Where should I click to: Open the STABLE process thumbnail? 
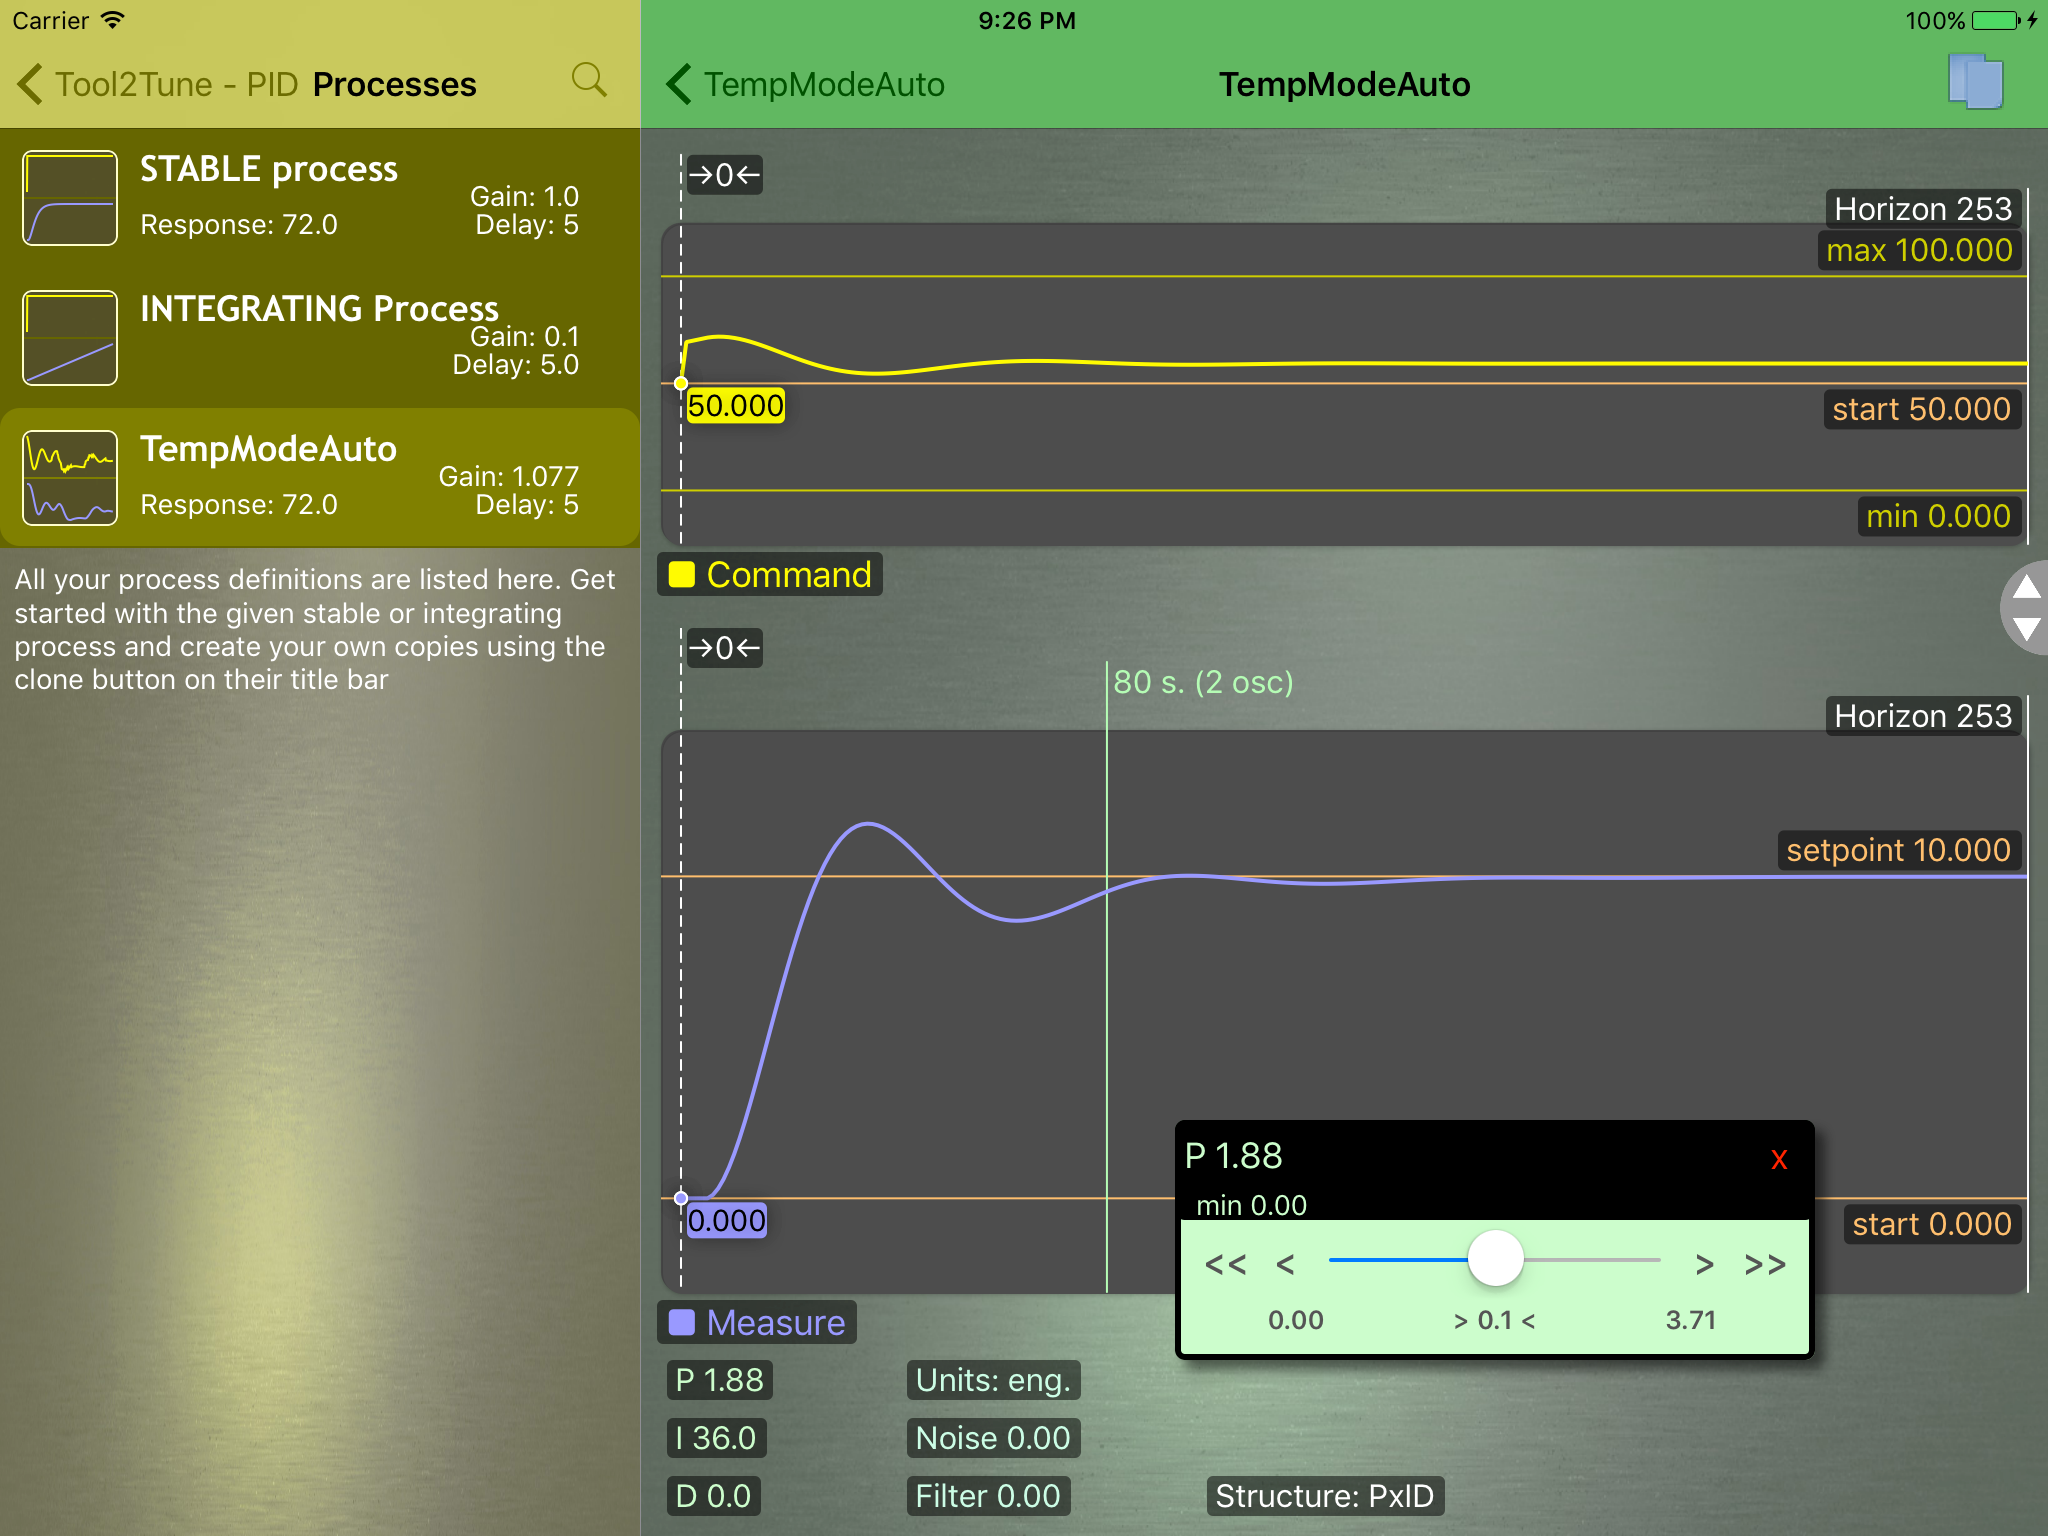(70, 198)
